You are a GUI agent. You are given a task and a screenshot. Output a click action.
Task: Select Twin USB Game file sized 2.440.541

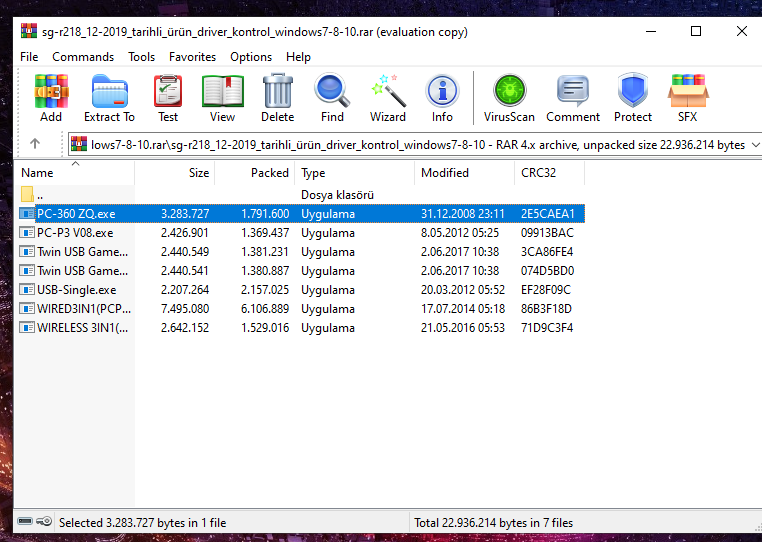coord(83,271)
